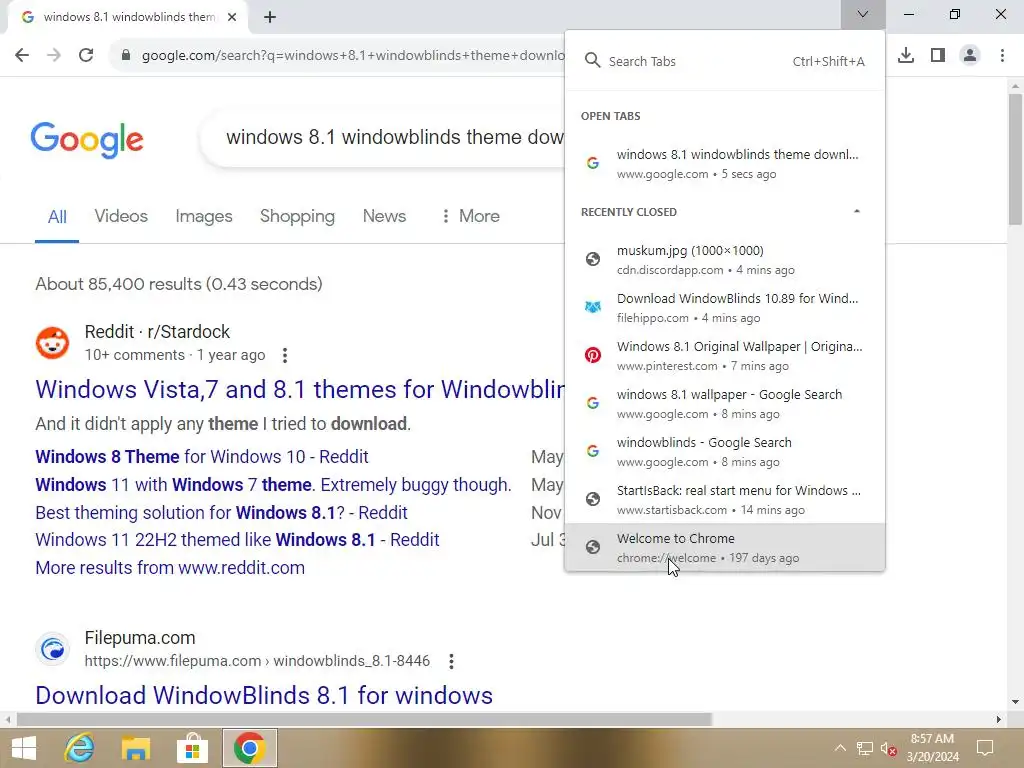This screenshot has width=1024, height=768.
Task: Click the lock icon in address bar
Action: click(x=126, y=56)
